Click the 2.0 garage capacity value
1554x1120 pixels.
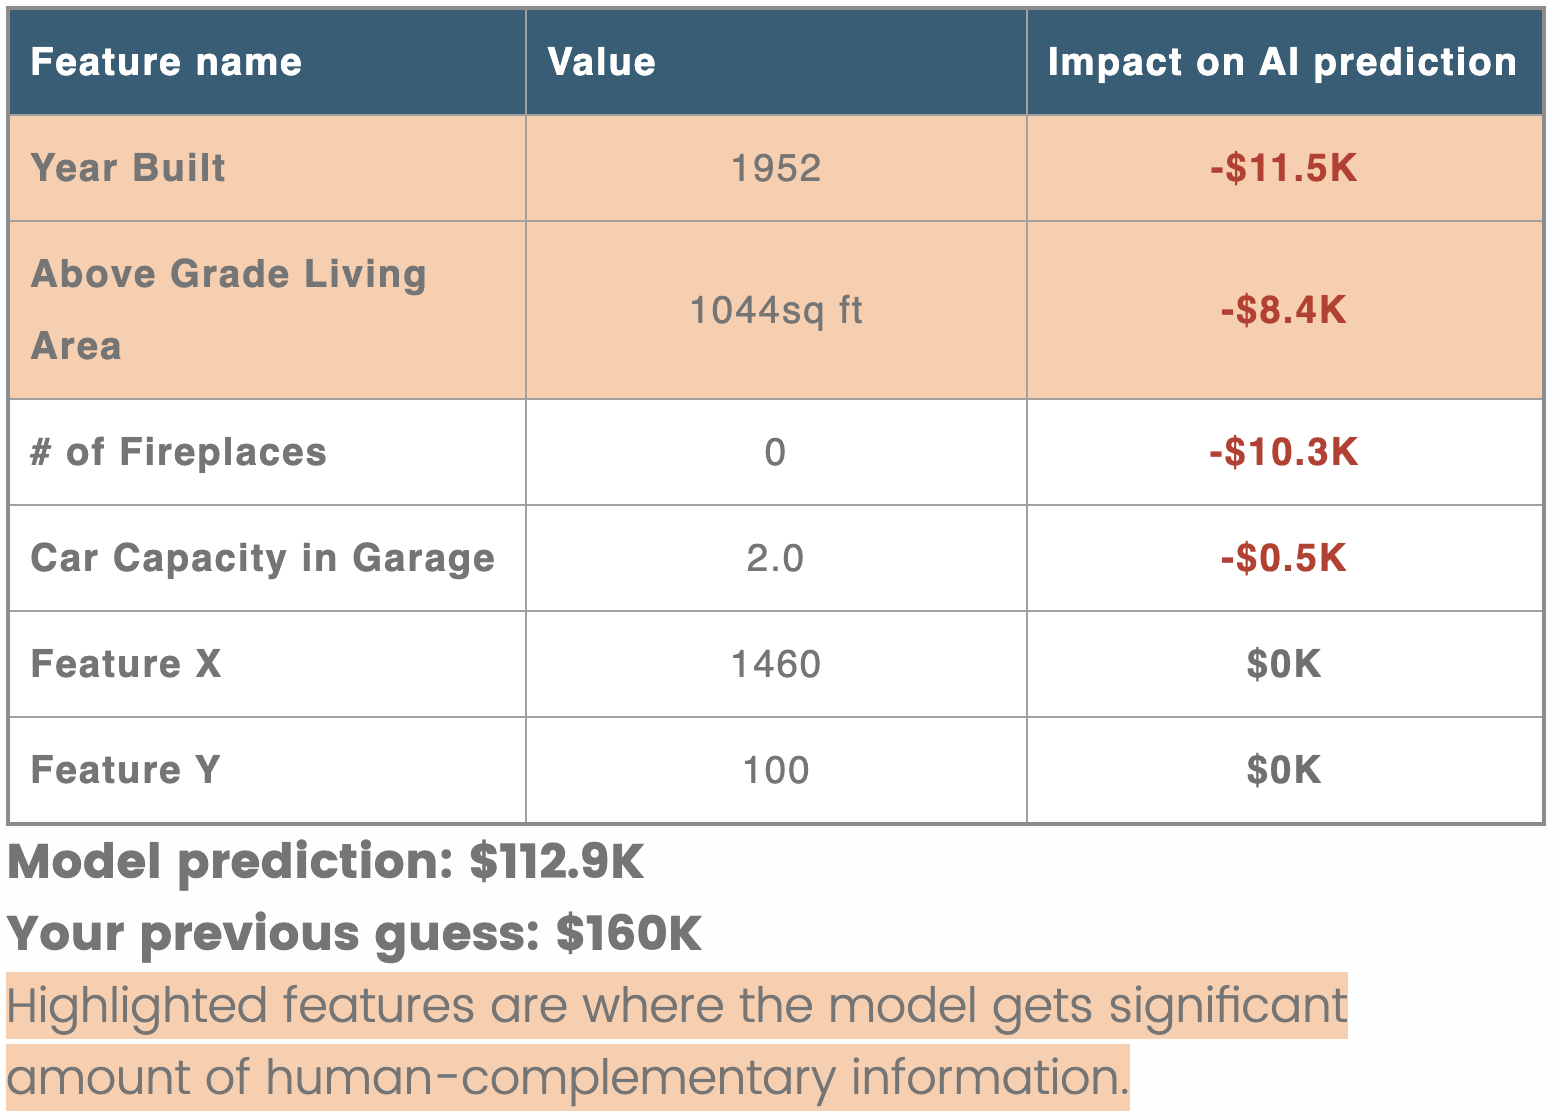point(775,558)
